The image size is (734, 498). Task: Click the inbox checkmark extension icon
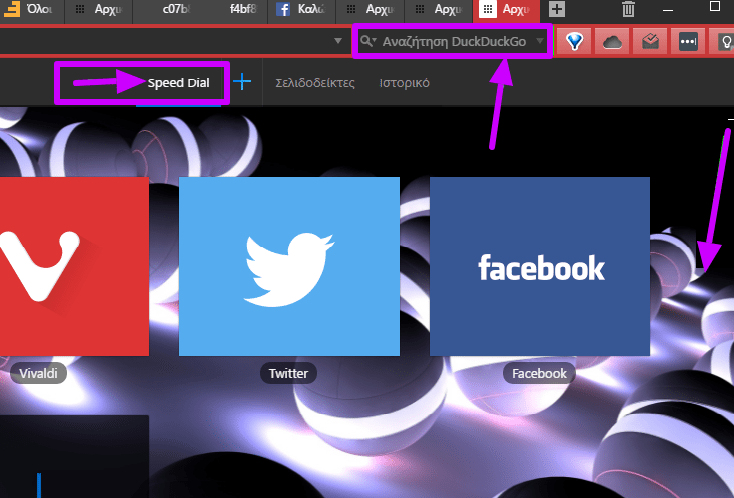pos(650,42)
